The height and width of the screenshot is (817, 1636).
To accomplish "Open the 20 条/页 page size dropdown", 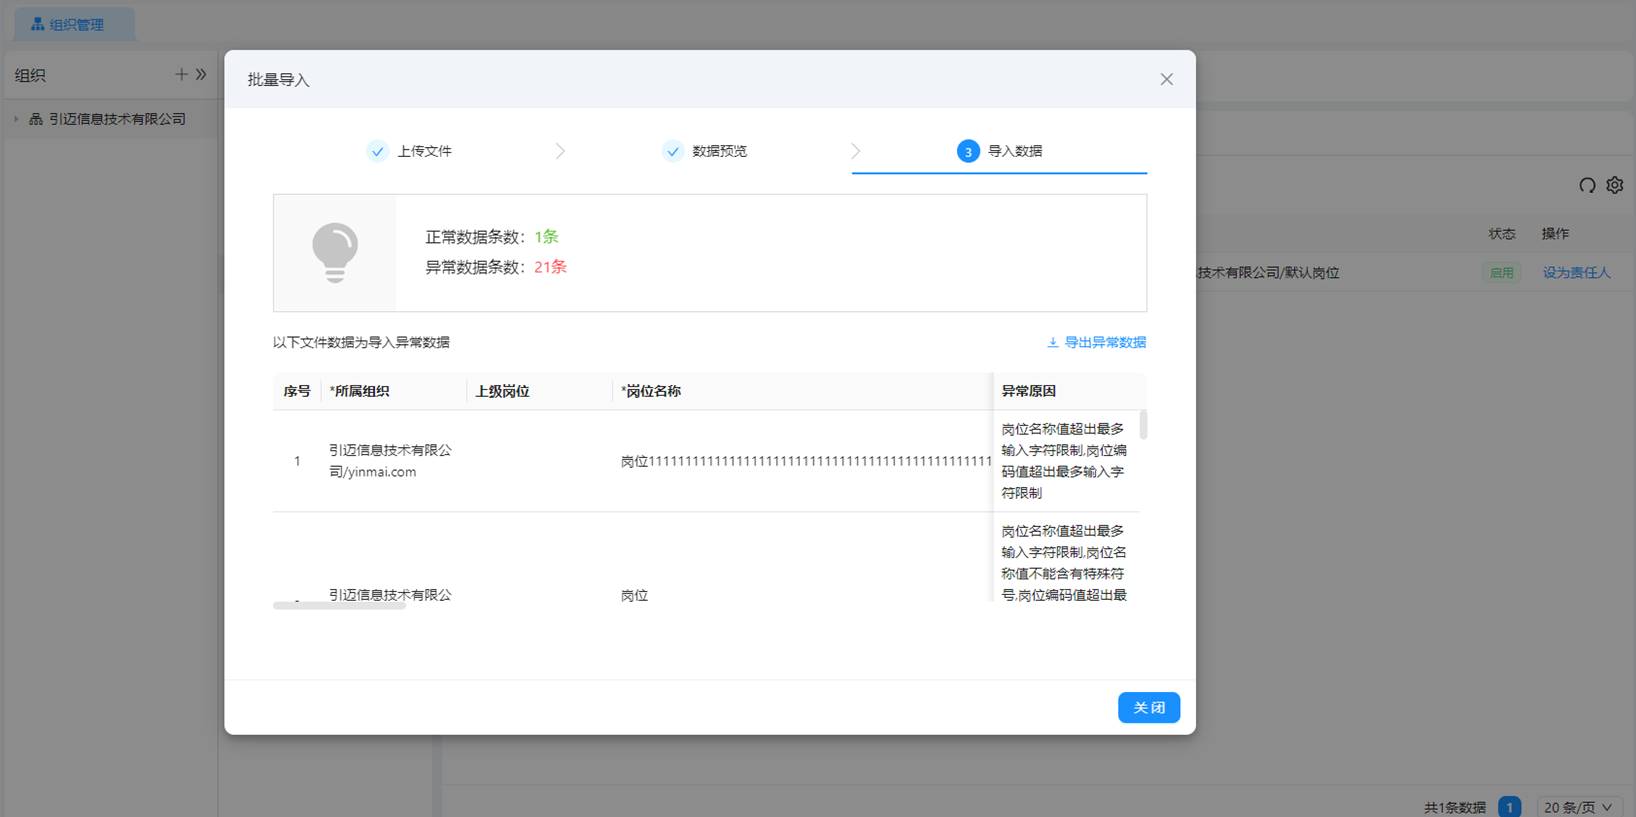I will (1578, 807).
